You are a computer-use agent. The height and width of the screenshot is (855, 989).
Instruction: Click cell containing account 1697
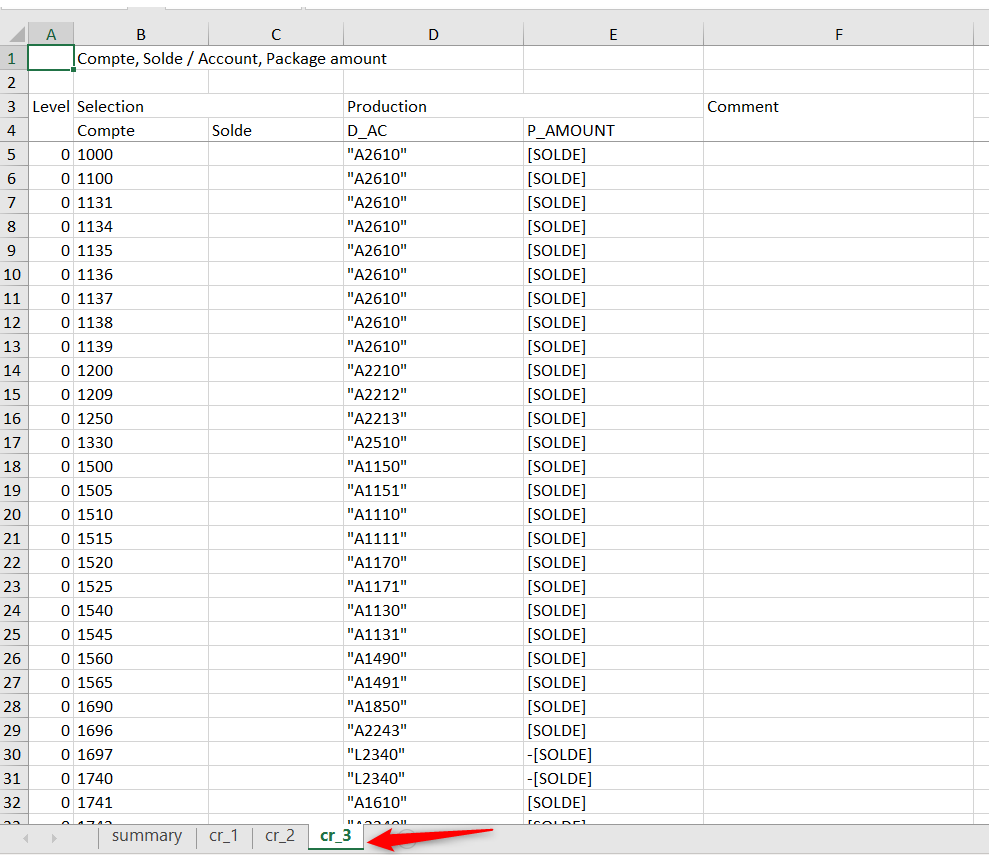(x=141, y=754)
